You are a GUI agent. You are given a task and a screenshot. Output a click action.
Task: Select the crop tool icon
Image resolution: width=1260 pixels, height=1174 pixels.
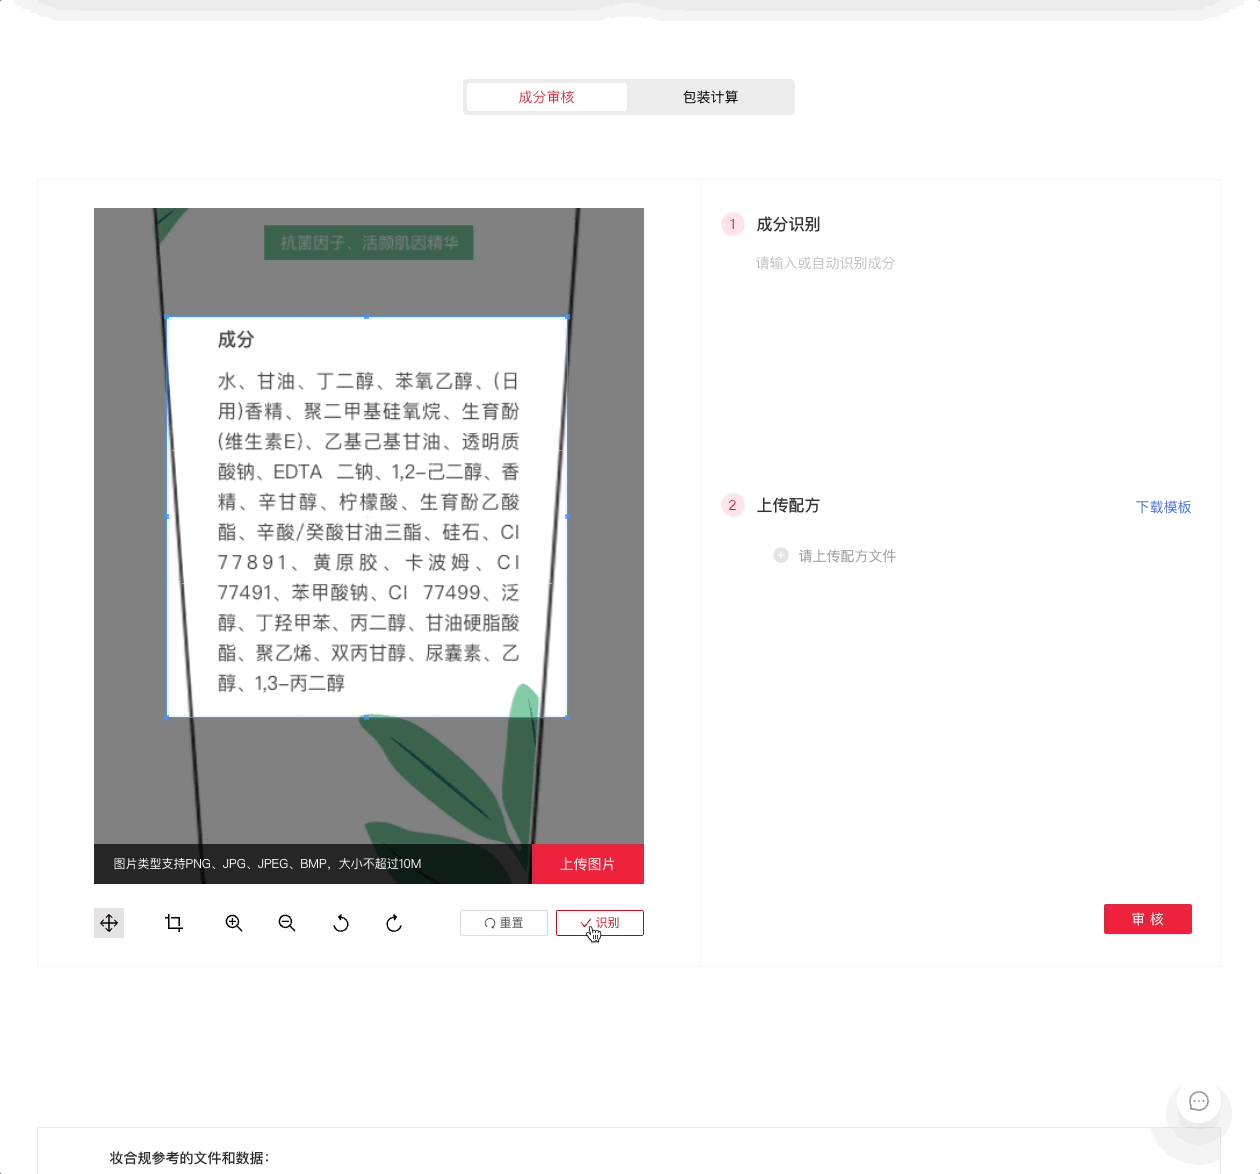click(x=174, y=923)
